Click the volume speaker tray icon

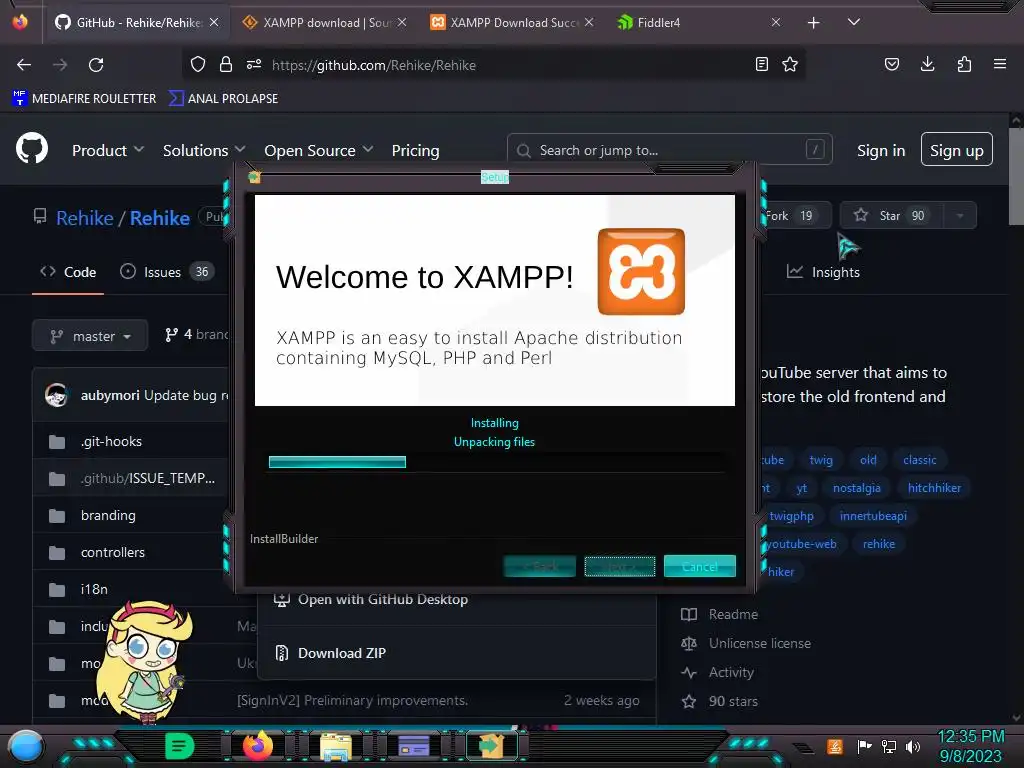click(x=913, y=746)
